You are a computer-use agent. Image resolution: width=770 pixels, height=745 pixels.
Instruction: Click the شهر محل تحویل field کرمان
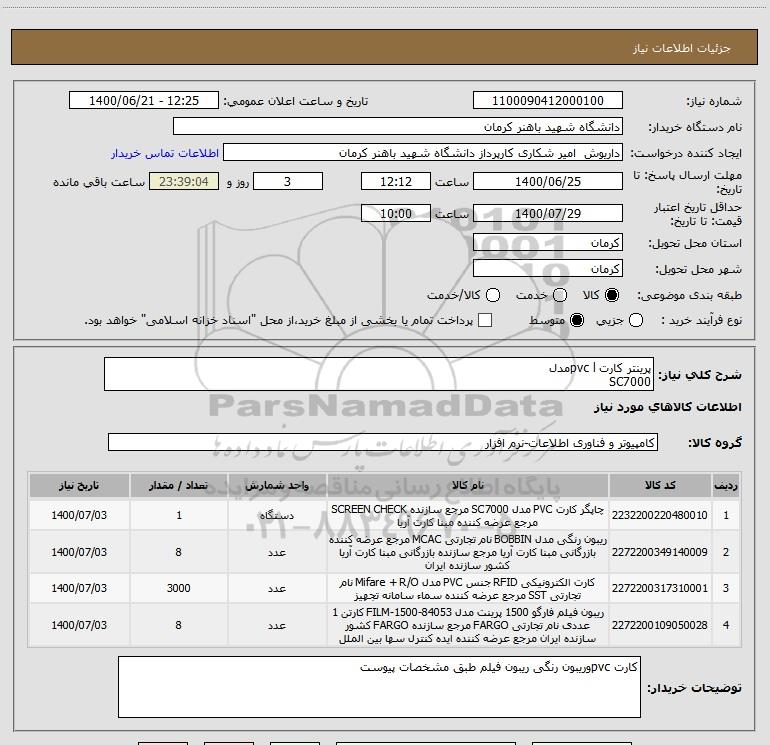click(x=548, y=269)
